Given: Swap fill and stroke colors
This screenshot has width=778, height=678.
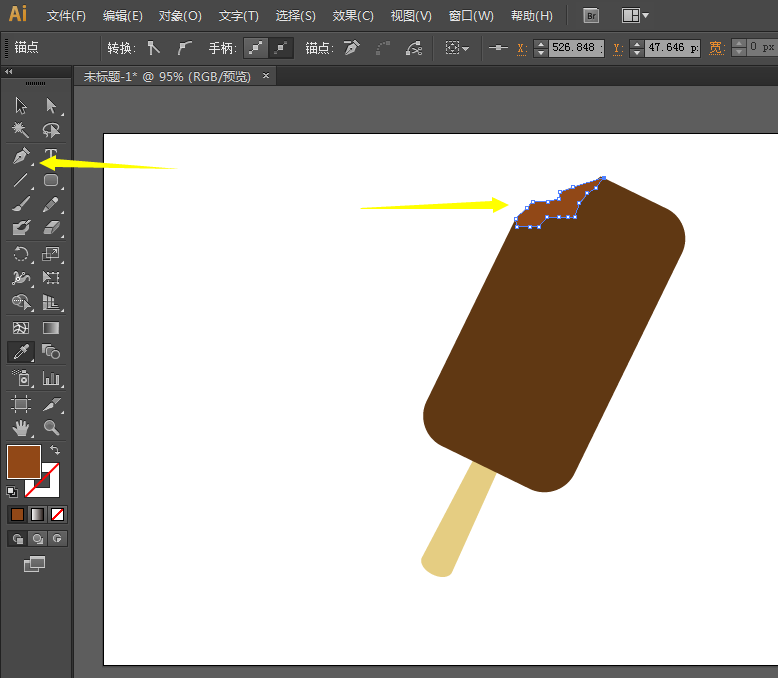Looking at the screenshot, I should coord(55,451).
